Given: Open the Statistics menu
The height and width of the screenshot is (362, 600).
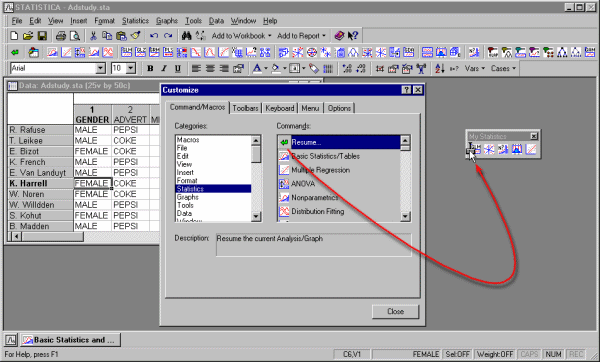Looking at the screenshot, I should pyautogui.click(x=135, y=21).
